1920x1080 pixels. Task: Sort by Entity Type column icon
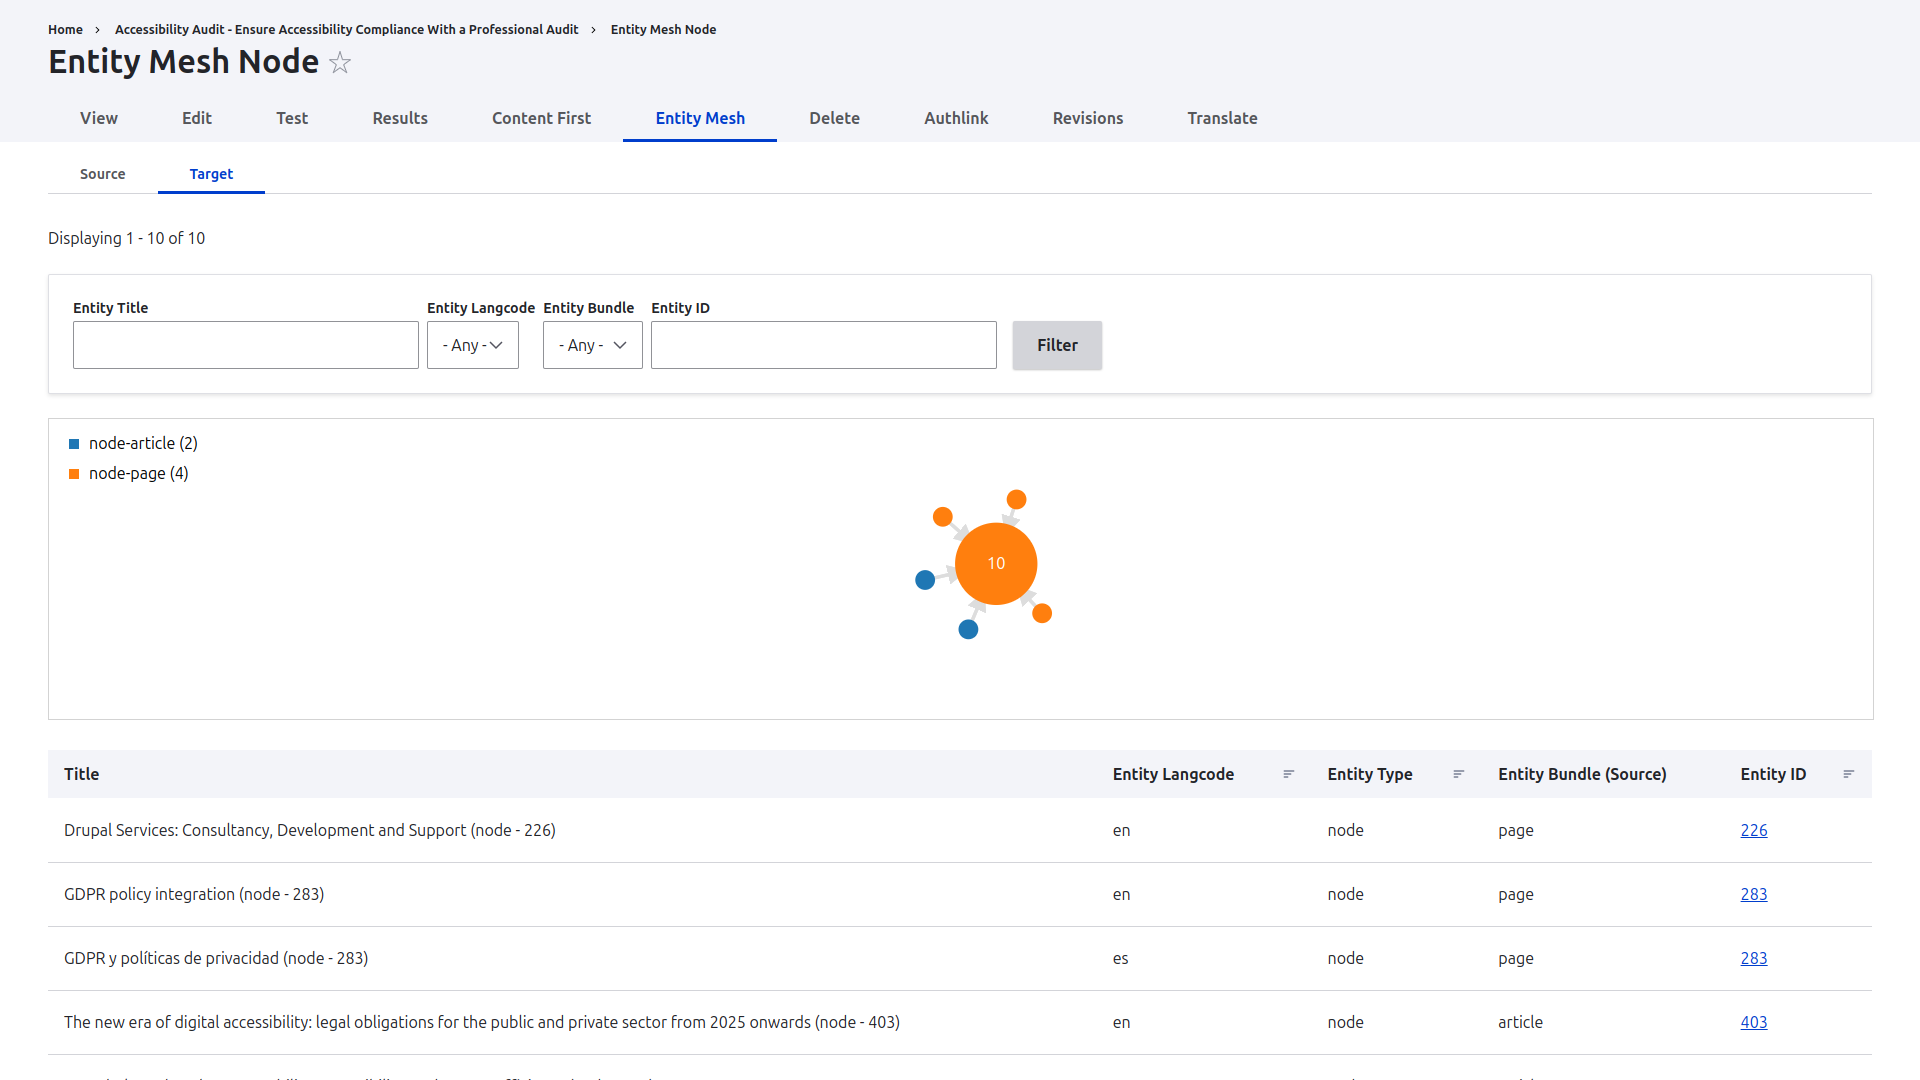pyautogui.click(x=1459, y=774)
